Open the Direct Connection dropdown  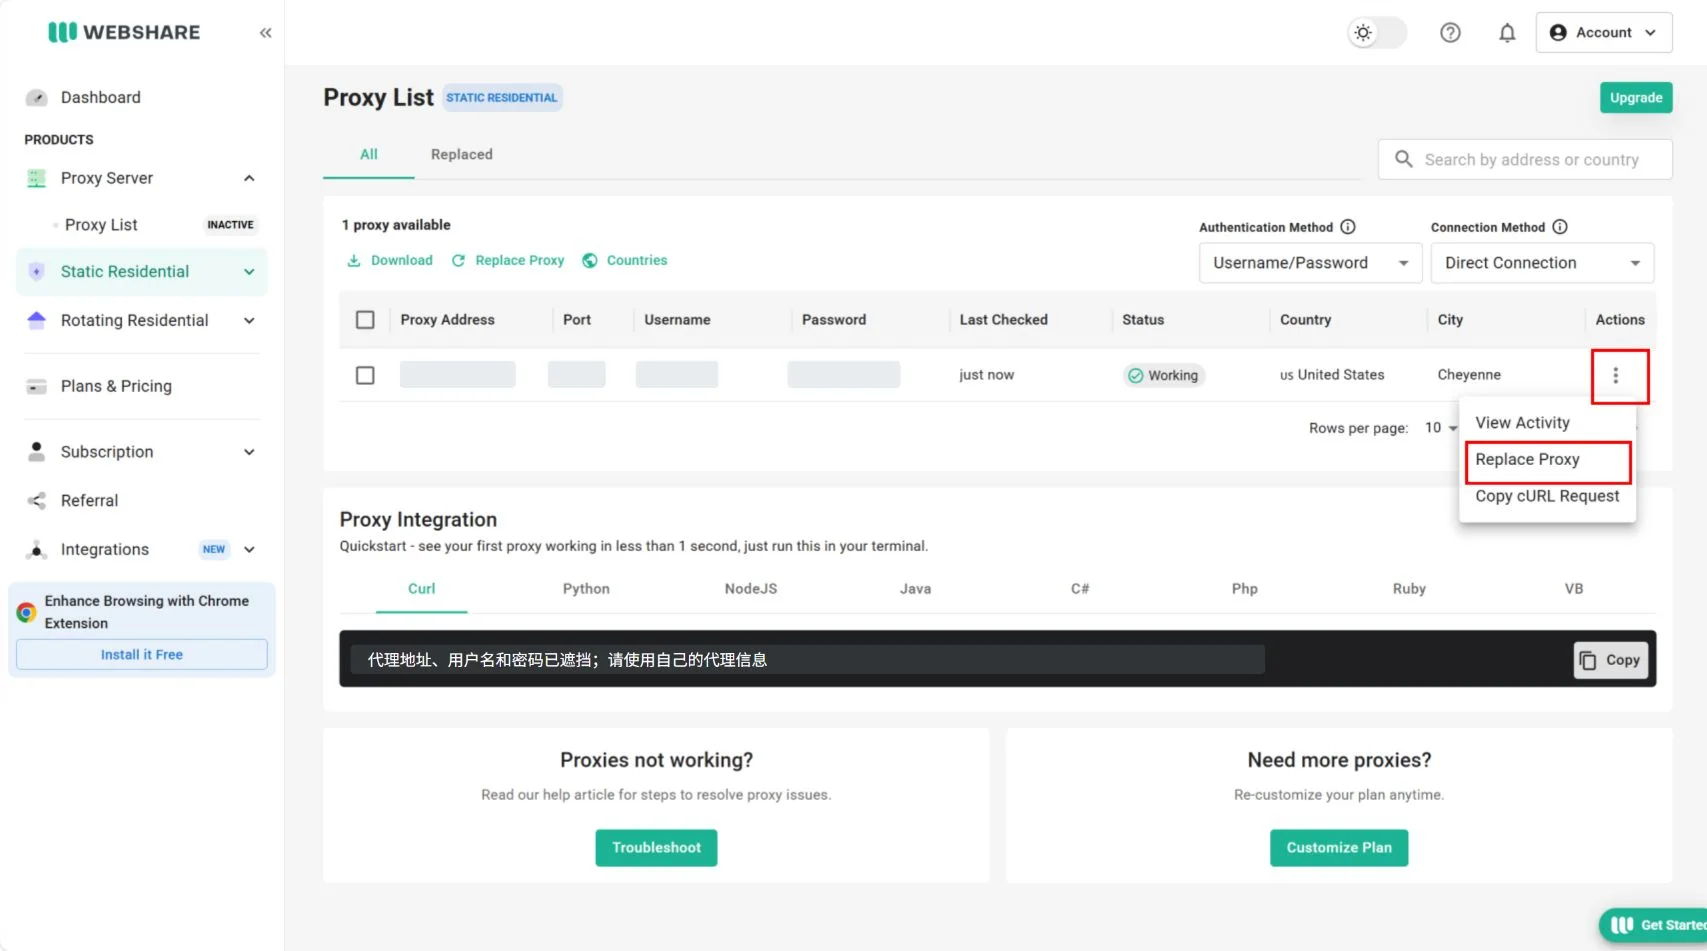1542,263
